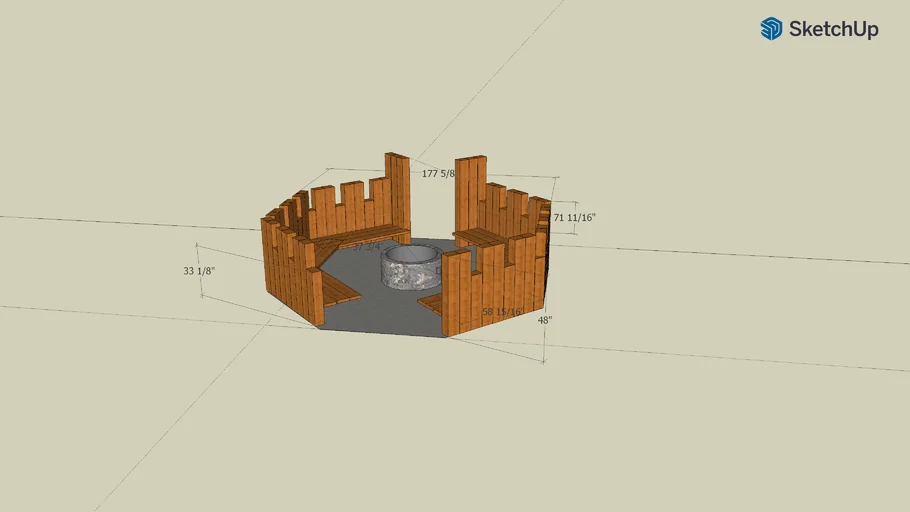Click the SketchUp cube logo icon
910x512 pixels.
771,29
